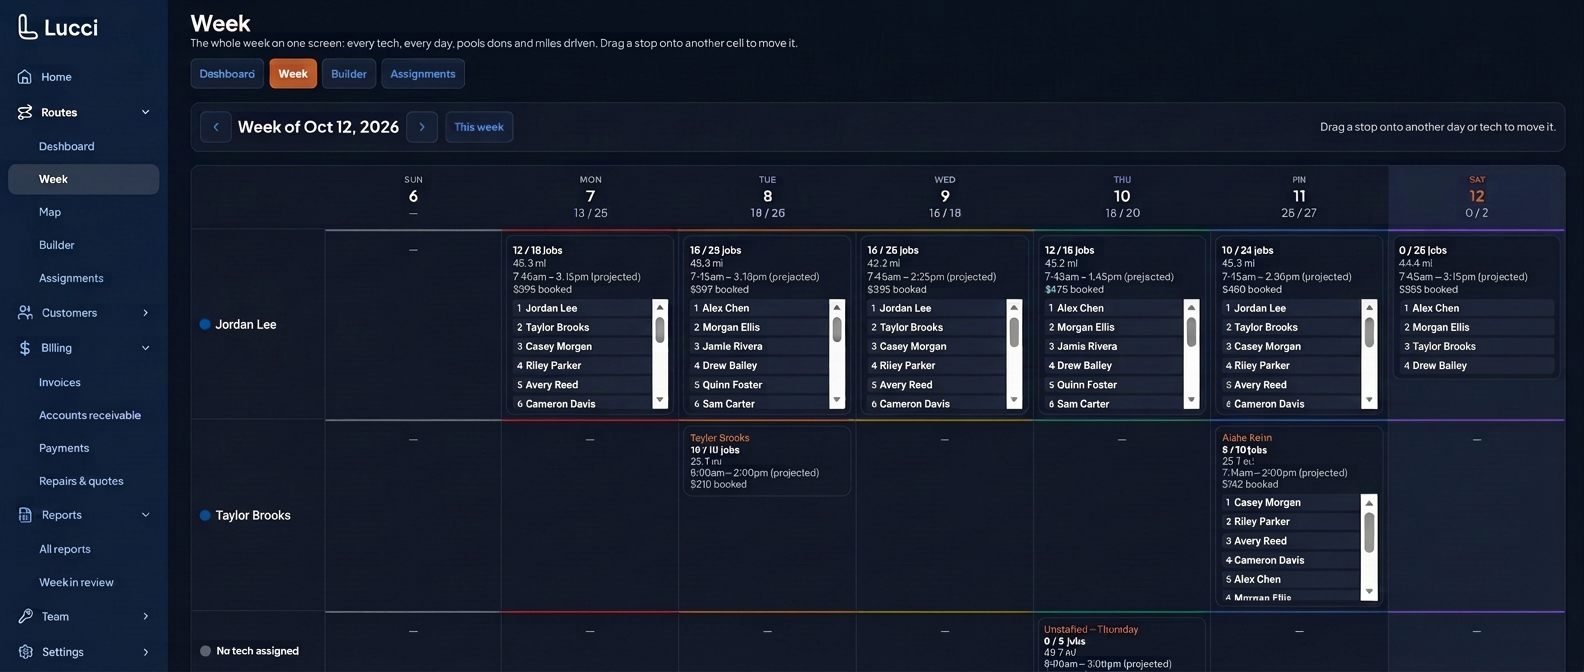
Task: Switch to the Dashboard tab
Action: (227, 74)
